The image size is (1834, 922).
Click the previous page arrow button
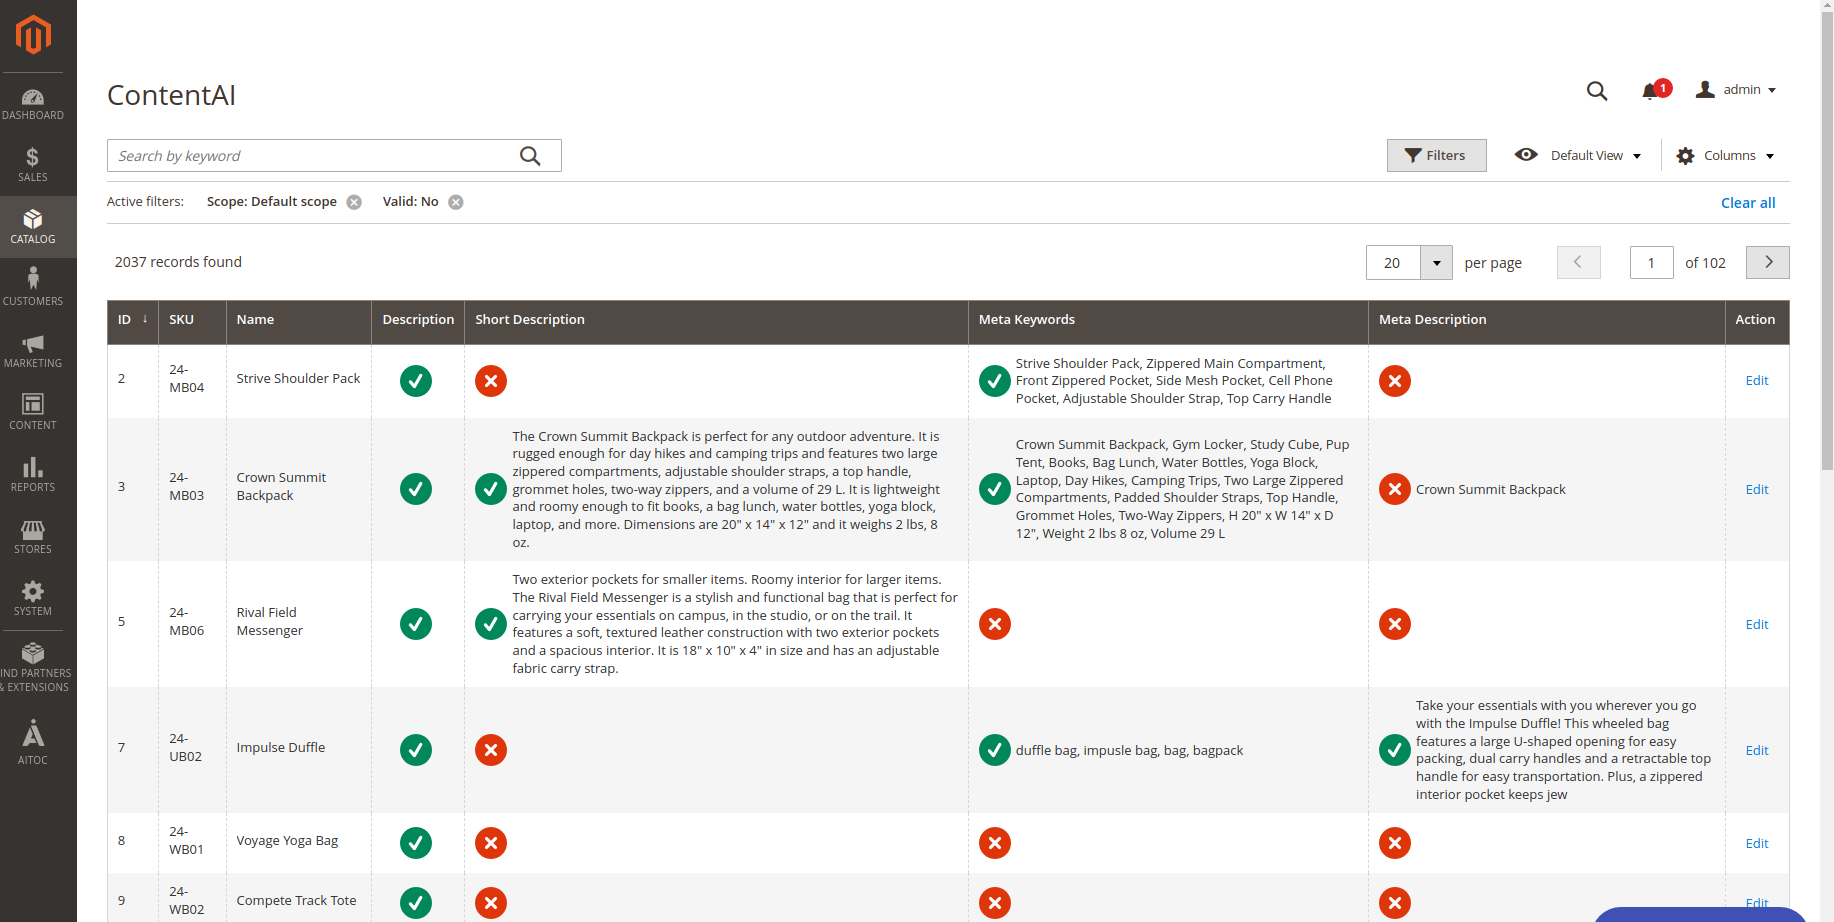[1579, 263]
